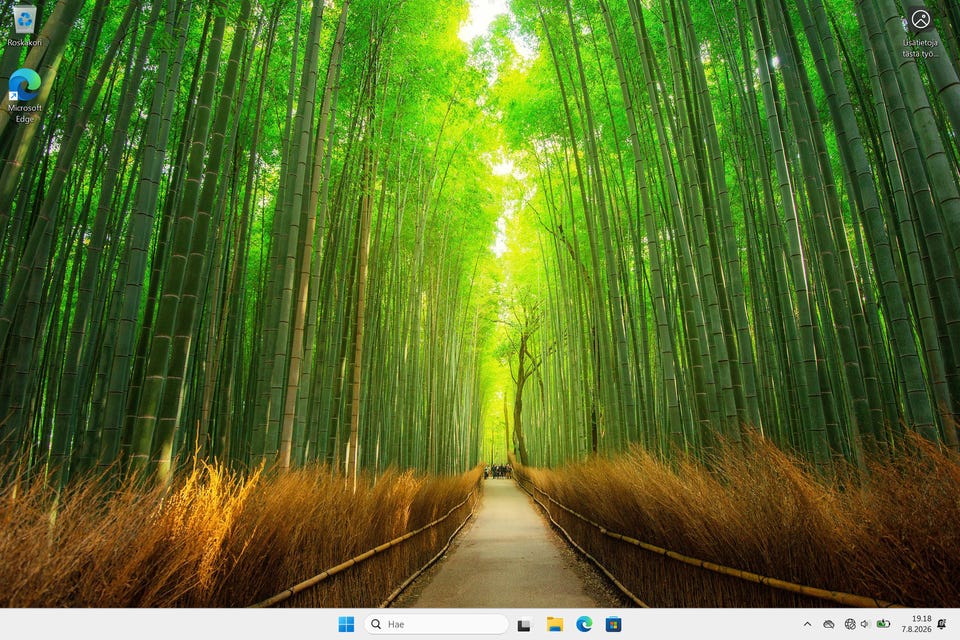Open network globe status icon
Viewport: 960px width, 640px height.
[850, 624]
